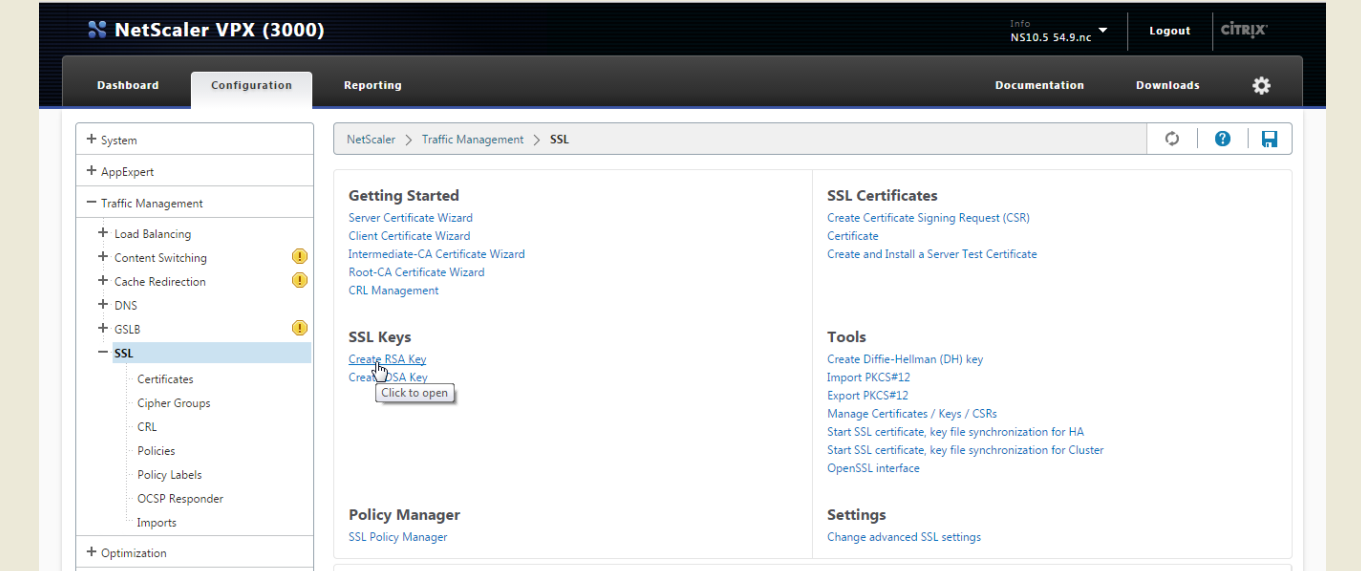Open the Info version dropdown arrow

point(1103,30)
